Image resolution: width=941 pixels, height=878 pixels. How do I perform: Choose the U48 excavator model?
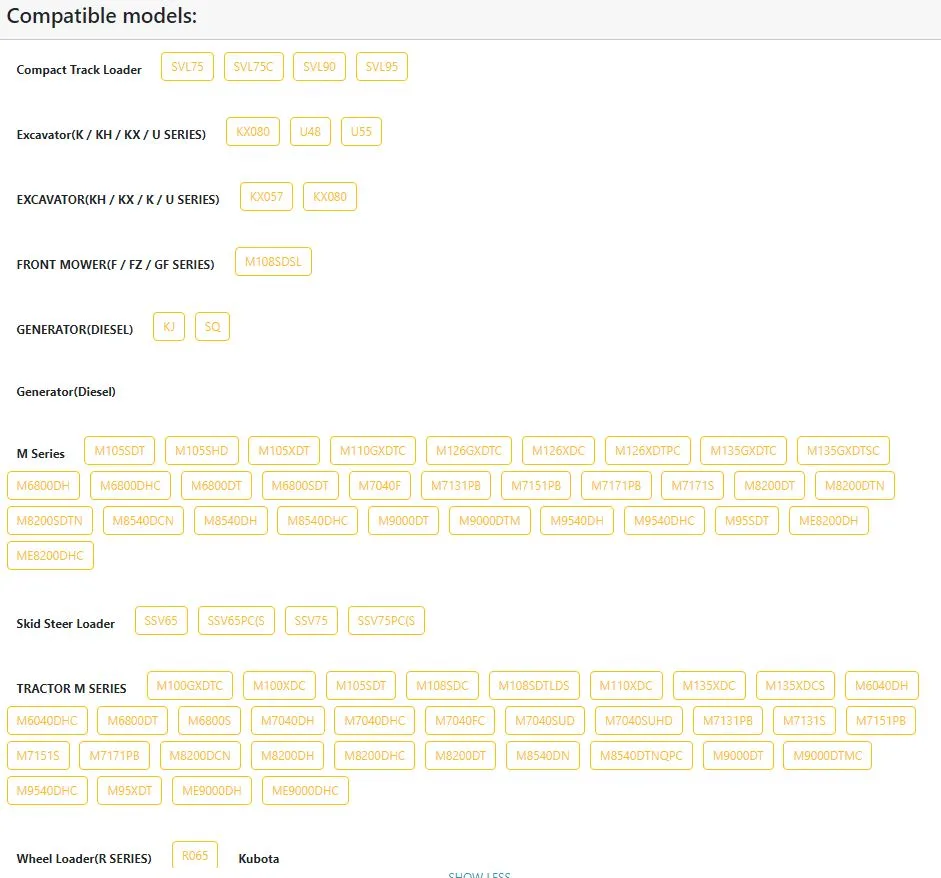[x=310, y=132]
